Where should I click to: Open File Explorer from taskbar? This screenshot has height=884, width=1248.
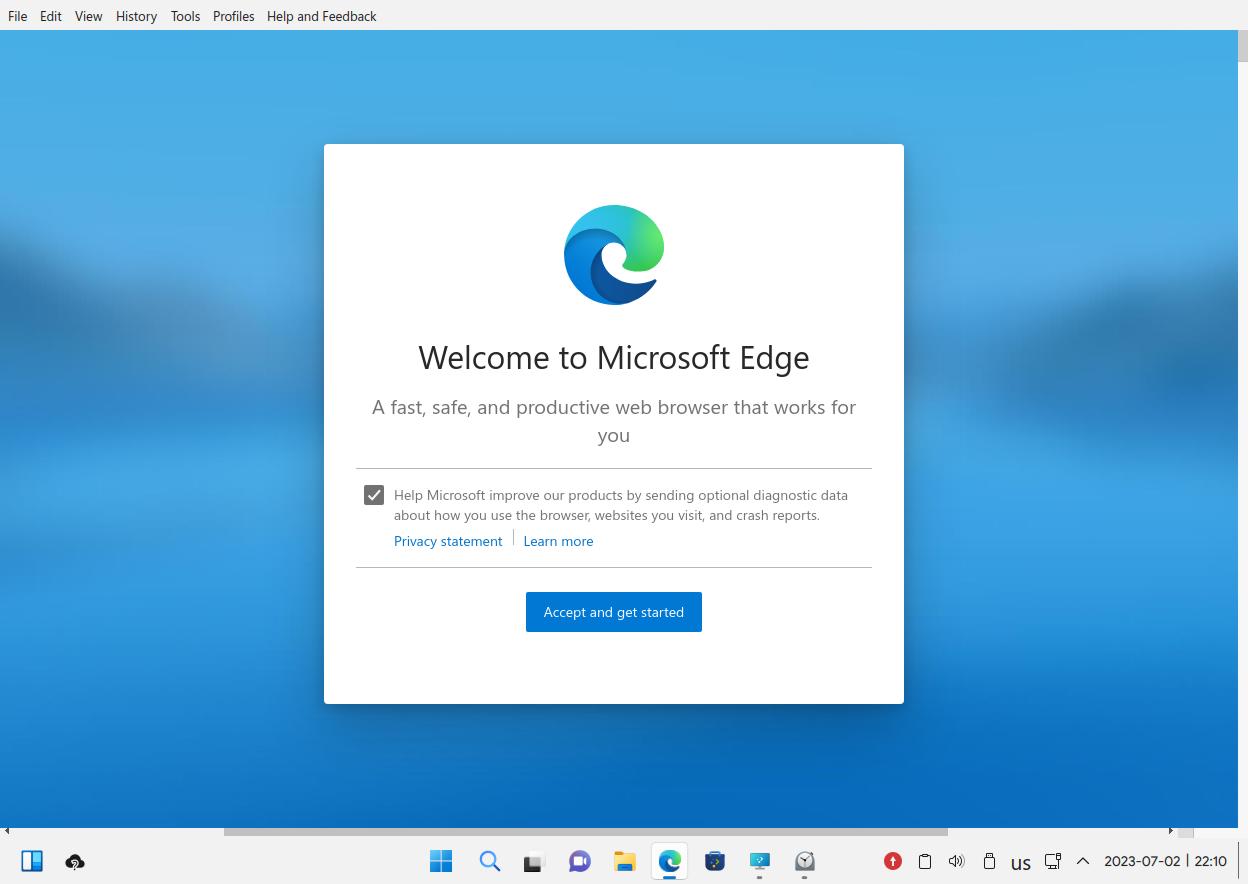(x=625, y=861)
